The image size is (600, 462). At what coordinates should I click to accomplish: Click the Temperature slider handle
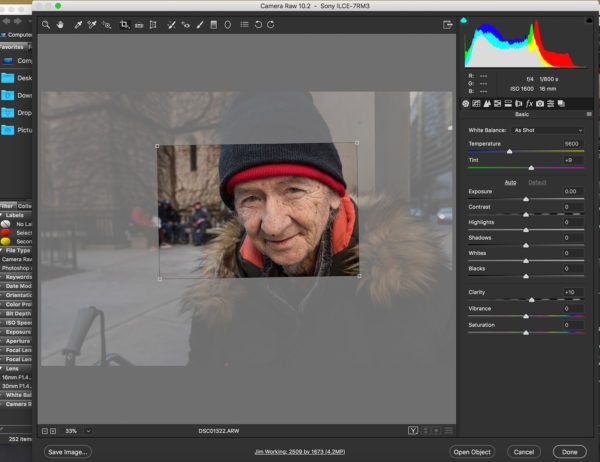tap(509, 152)
